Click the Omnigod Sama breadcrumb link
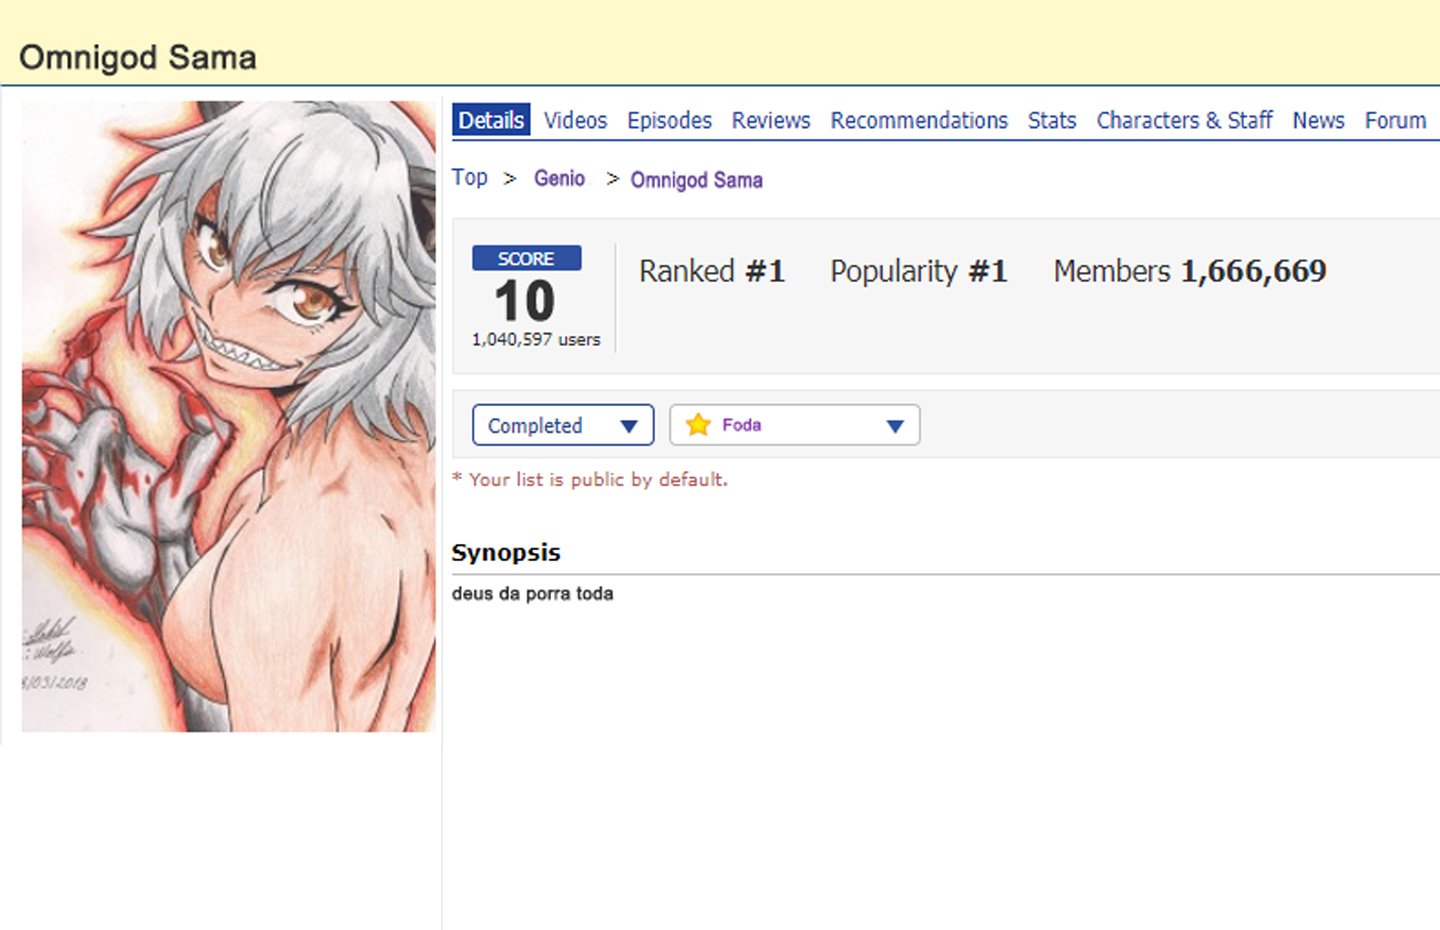 696,180
